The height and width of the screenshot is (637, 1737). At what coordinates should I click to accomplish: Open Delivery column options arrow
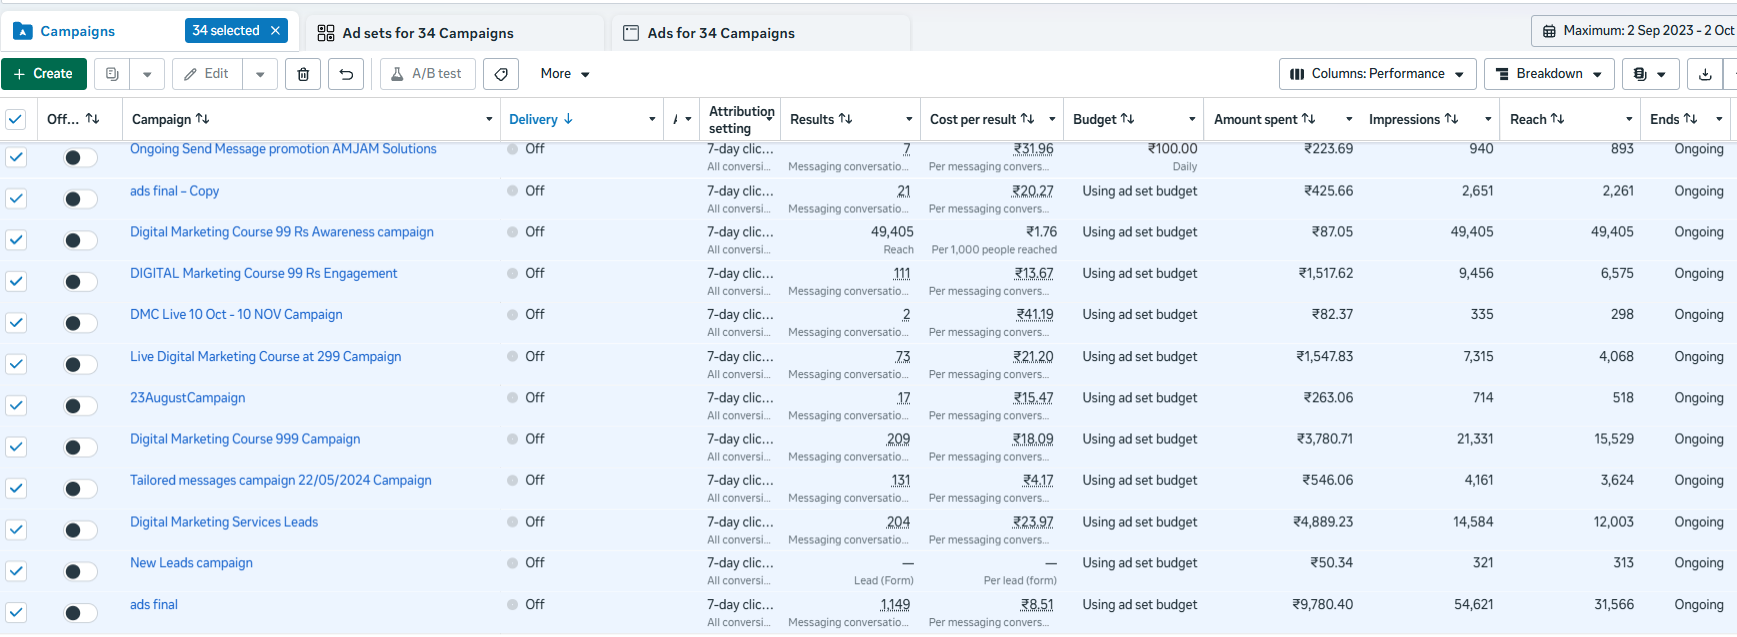(652, 119)
